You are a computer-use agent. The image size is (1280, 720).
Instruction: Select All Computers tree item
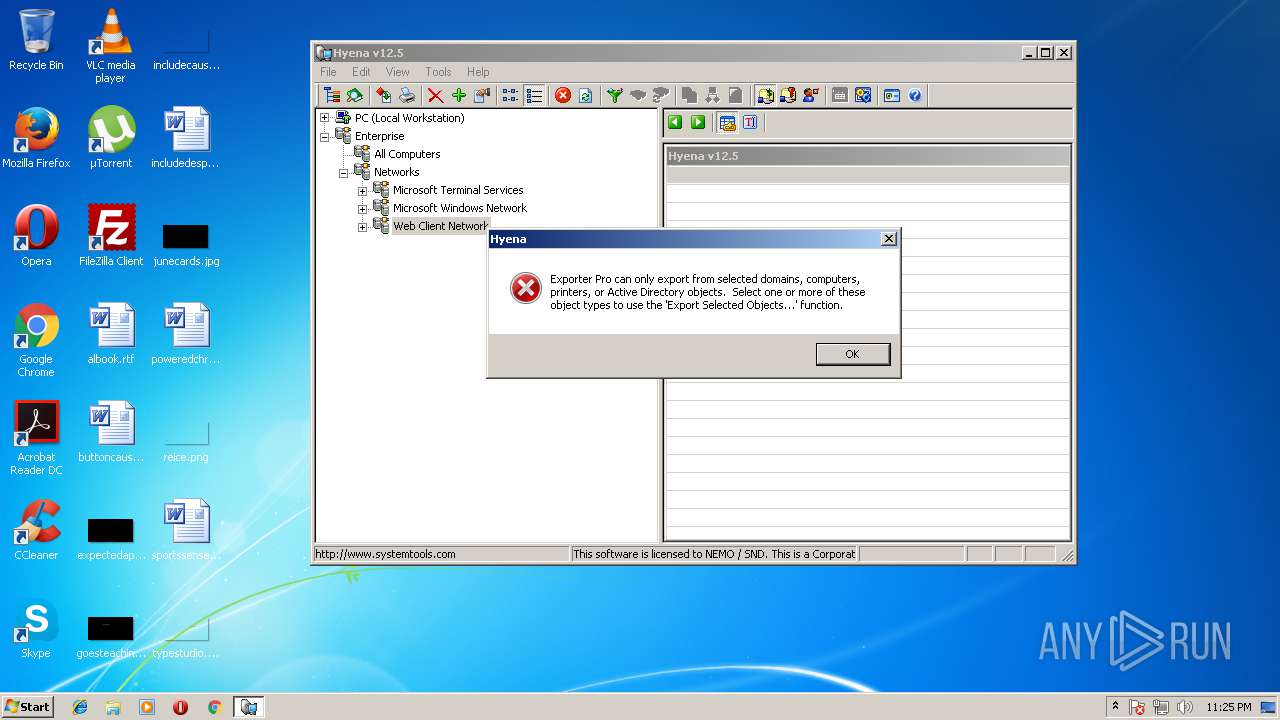coord(407,154)
